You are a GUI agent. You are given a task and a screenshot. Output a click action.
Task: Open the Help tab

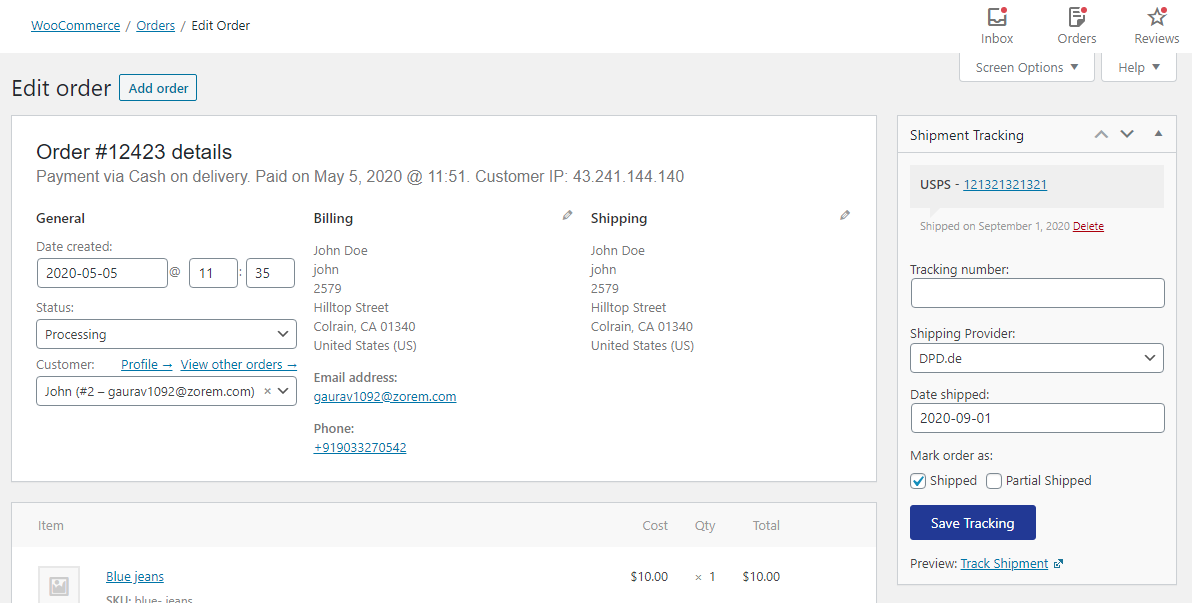pyautogui.click(x=1139, y=68)
